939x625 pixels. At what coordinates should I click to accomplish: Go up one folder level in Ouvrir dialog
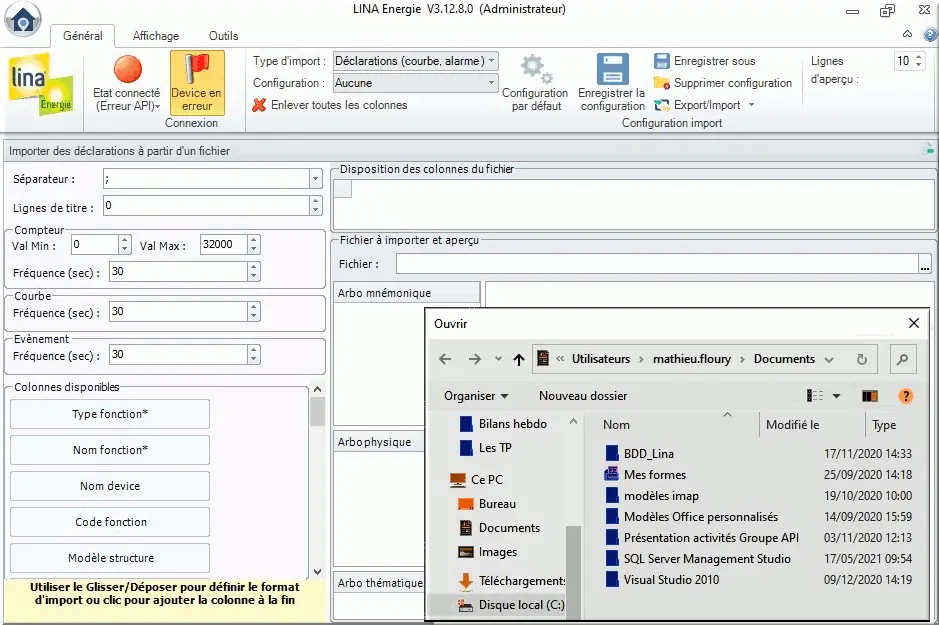pos(519,359)
